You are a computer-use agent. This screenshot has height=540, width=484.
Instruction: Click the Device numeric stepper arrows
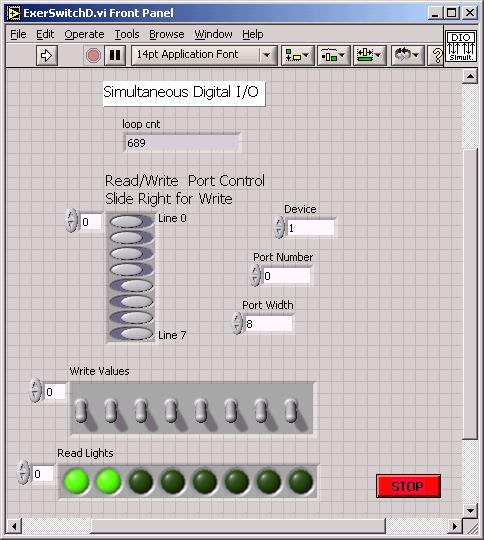pos(280,227)
